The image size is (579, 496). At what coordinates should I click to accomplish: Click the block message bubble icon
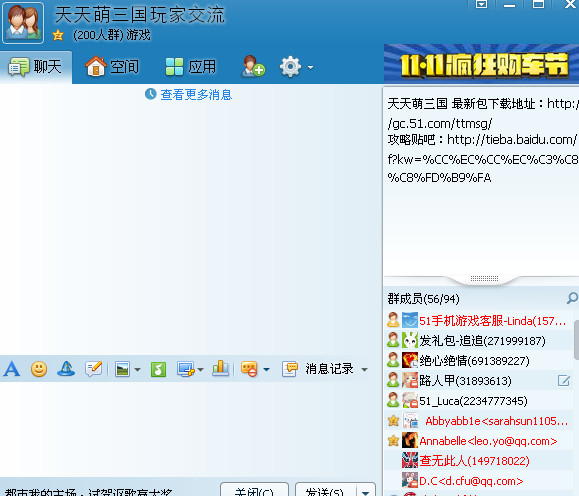(249, 369)
